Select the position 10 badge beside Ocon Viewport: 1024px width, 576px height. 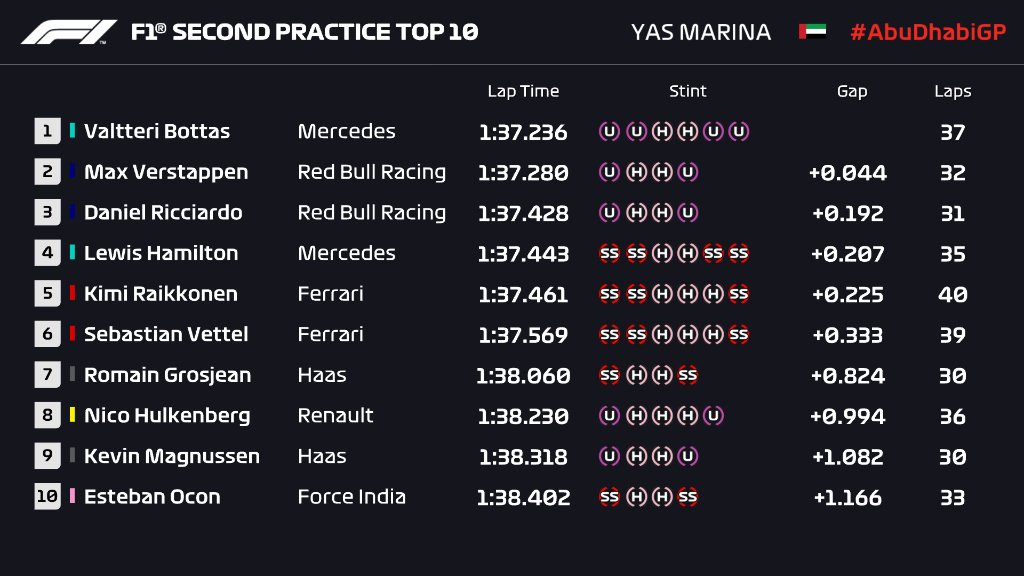pos(47,497)
